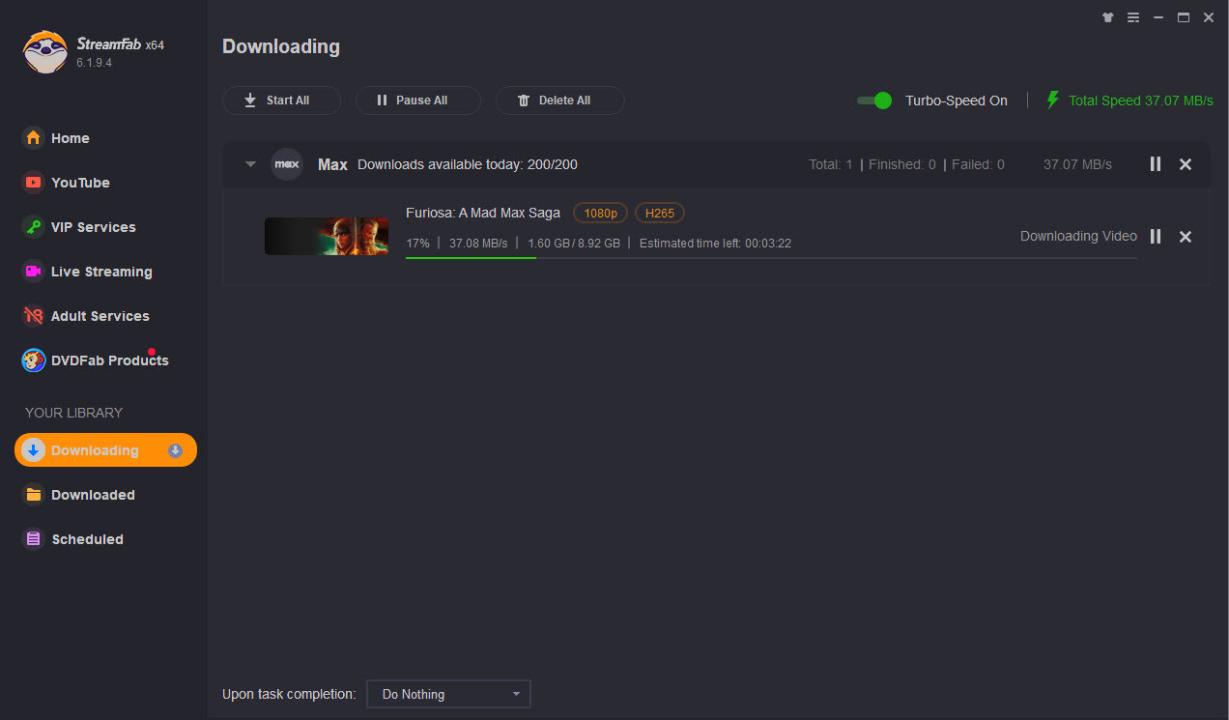1229x720 pixels.
Task: Click the StreamFab sloth logo
Action: tap(44, 51)
